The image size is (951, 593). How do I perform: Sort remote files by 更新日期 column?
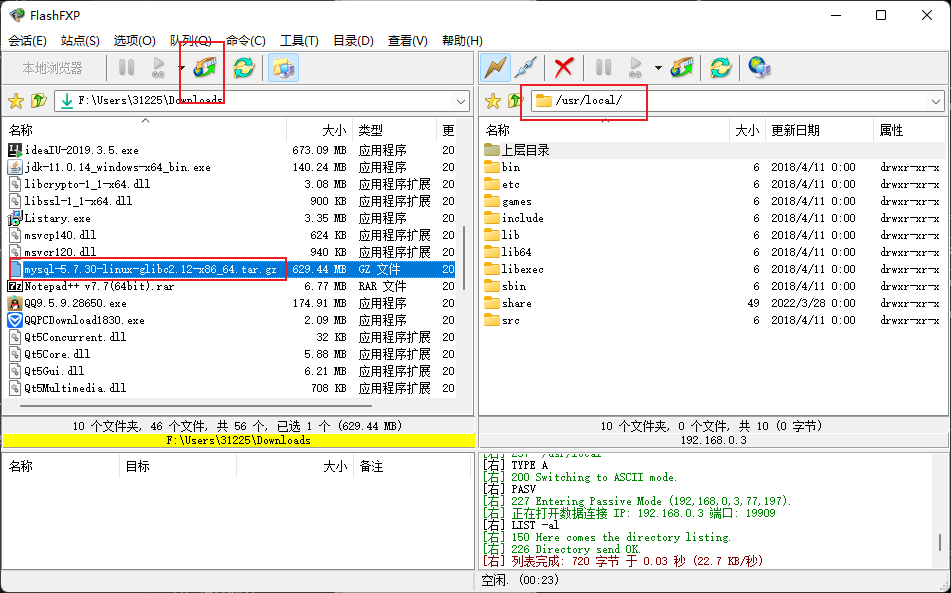(x=819, y=130)
